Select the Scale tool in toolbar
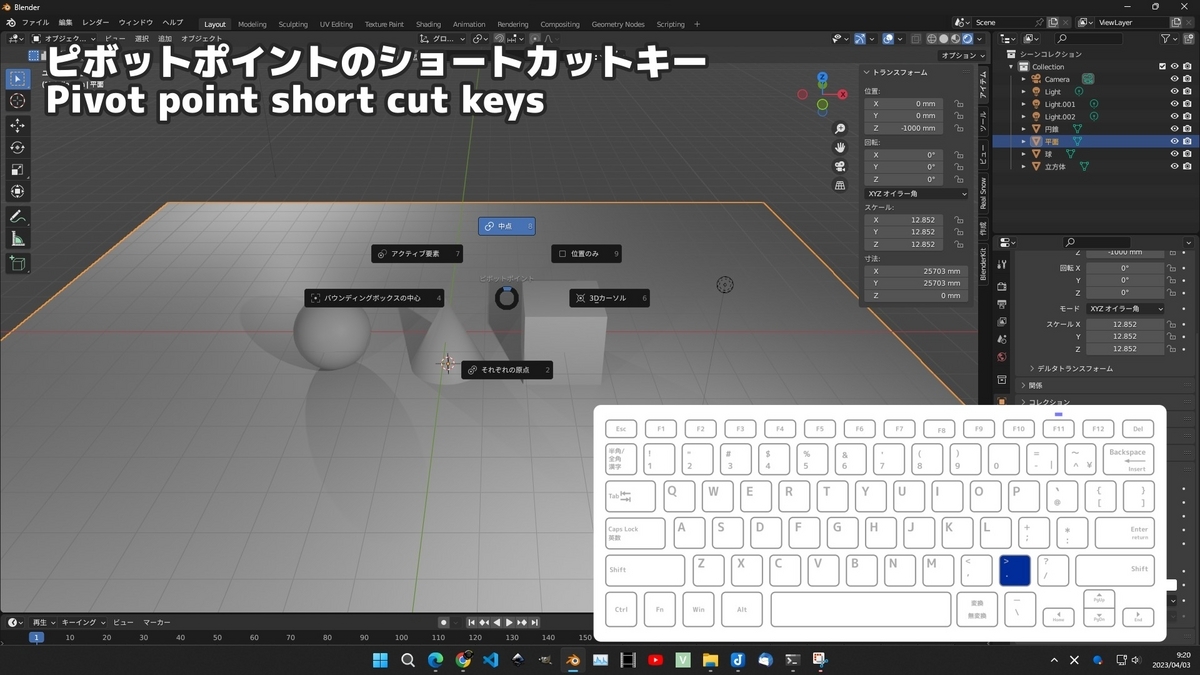Image resolution: width=1200 pixels, height=675 pixels. 17,169
